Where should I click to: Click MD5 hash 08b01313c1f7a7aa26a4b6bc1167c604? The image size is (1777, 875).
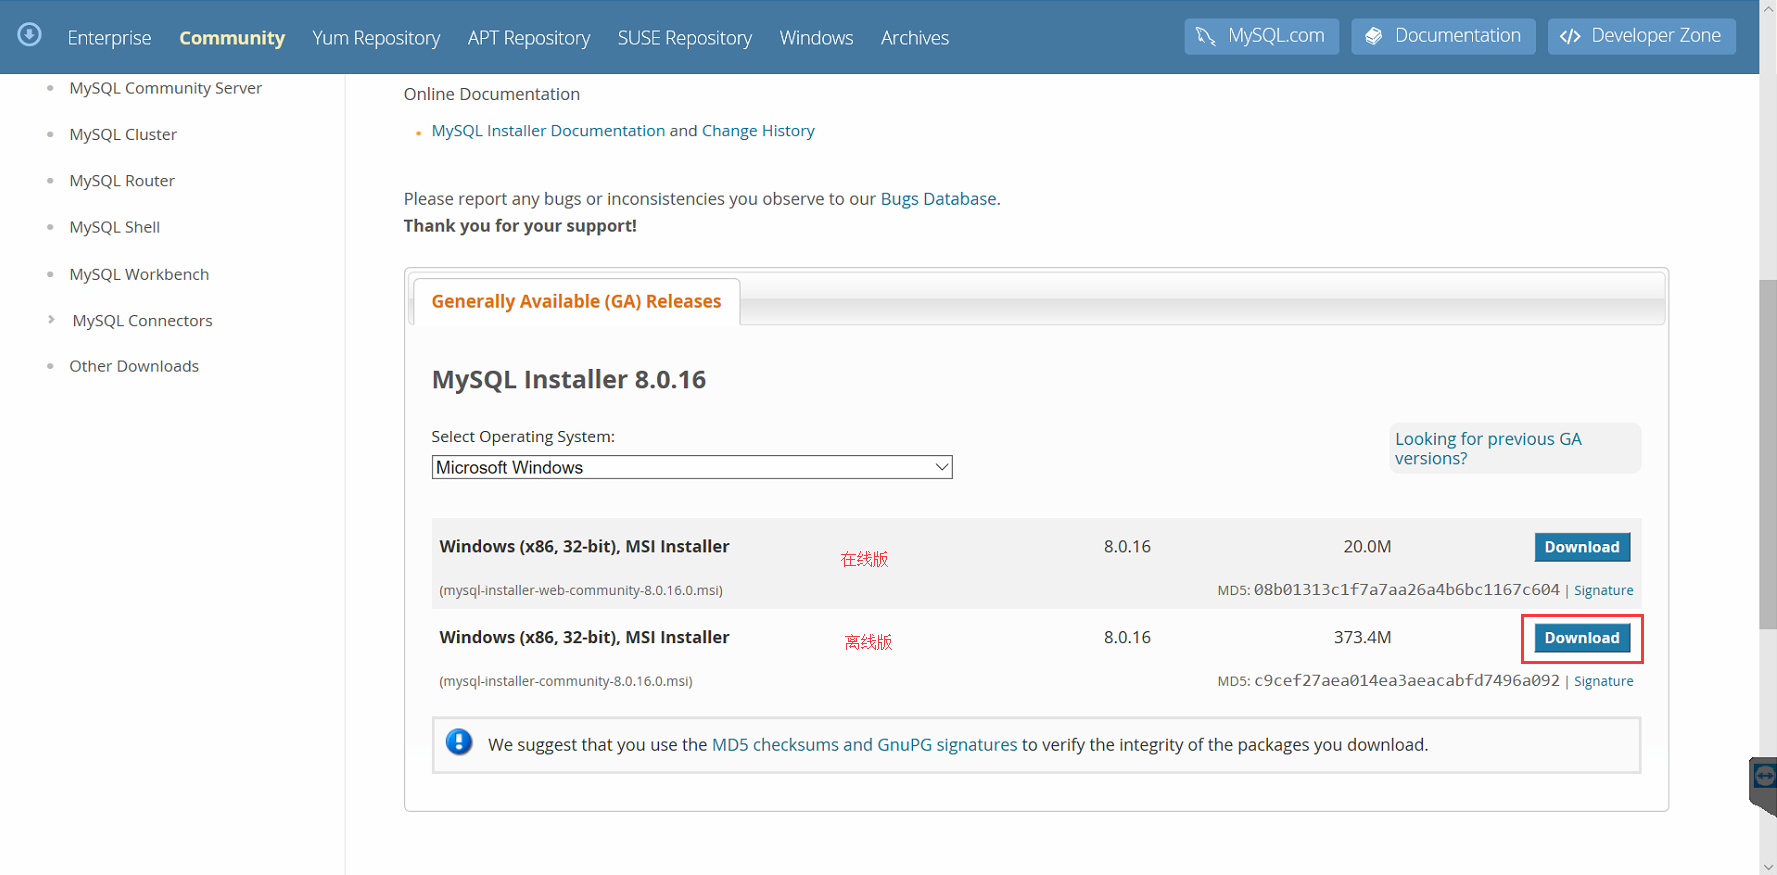[x=1406, y=590]
